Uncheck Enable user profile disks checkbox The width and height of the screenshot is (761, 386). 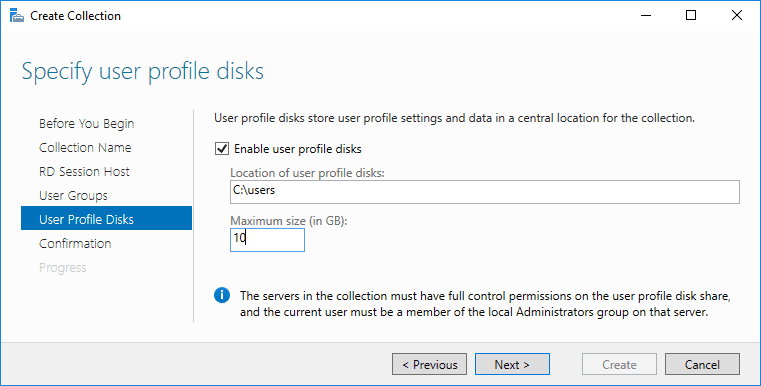pos(222,149)
